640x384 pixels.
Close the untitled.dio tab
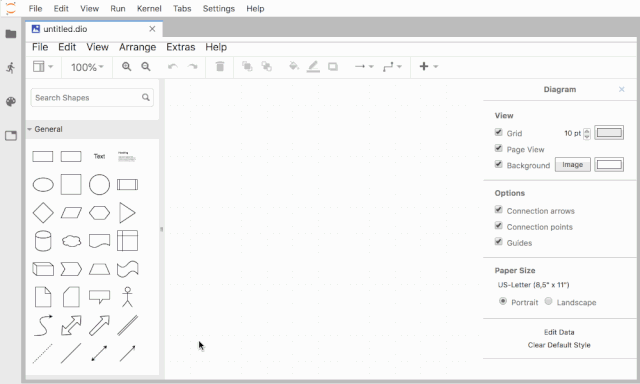(152, 29)
